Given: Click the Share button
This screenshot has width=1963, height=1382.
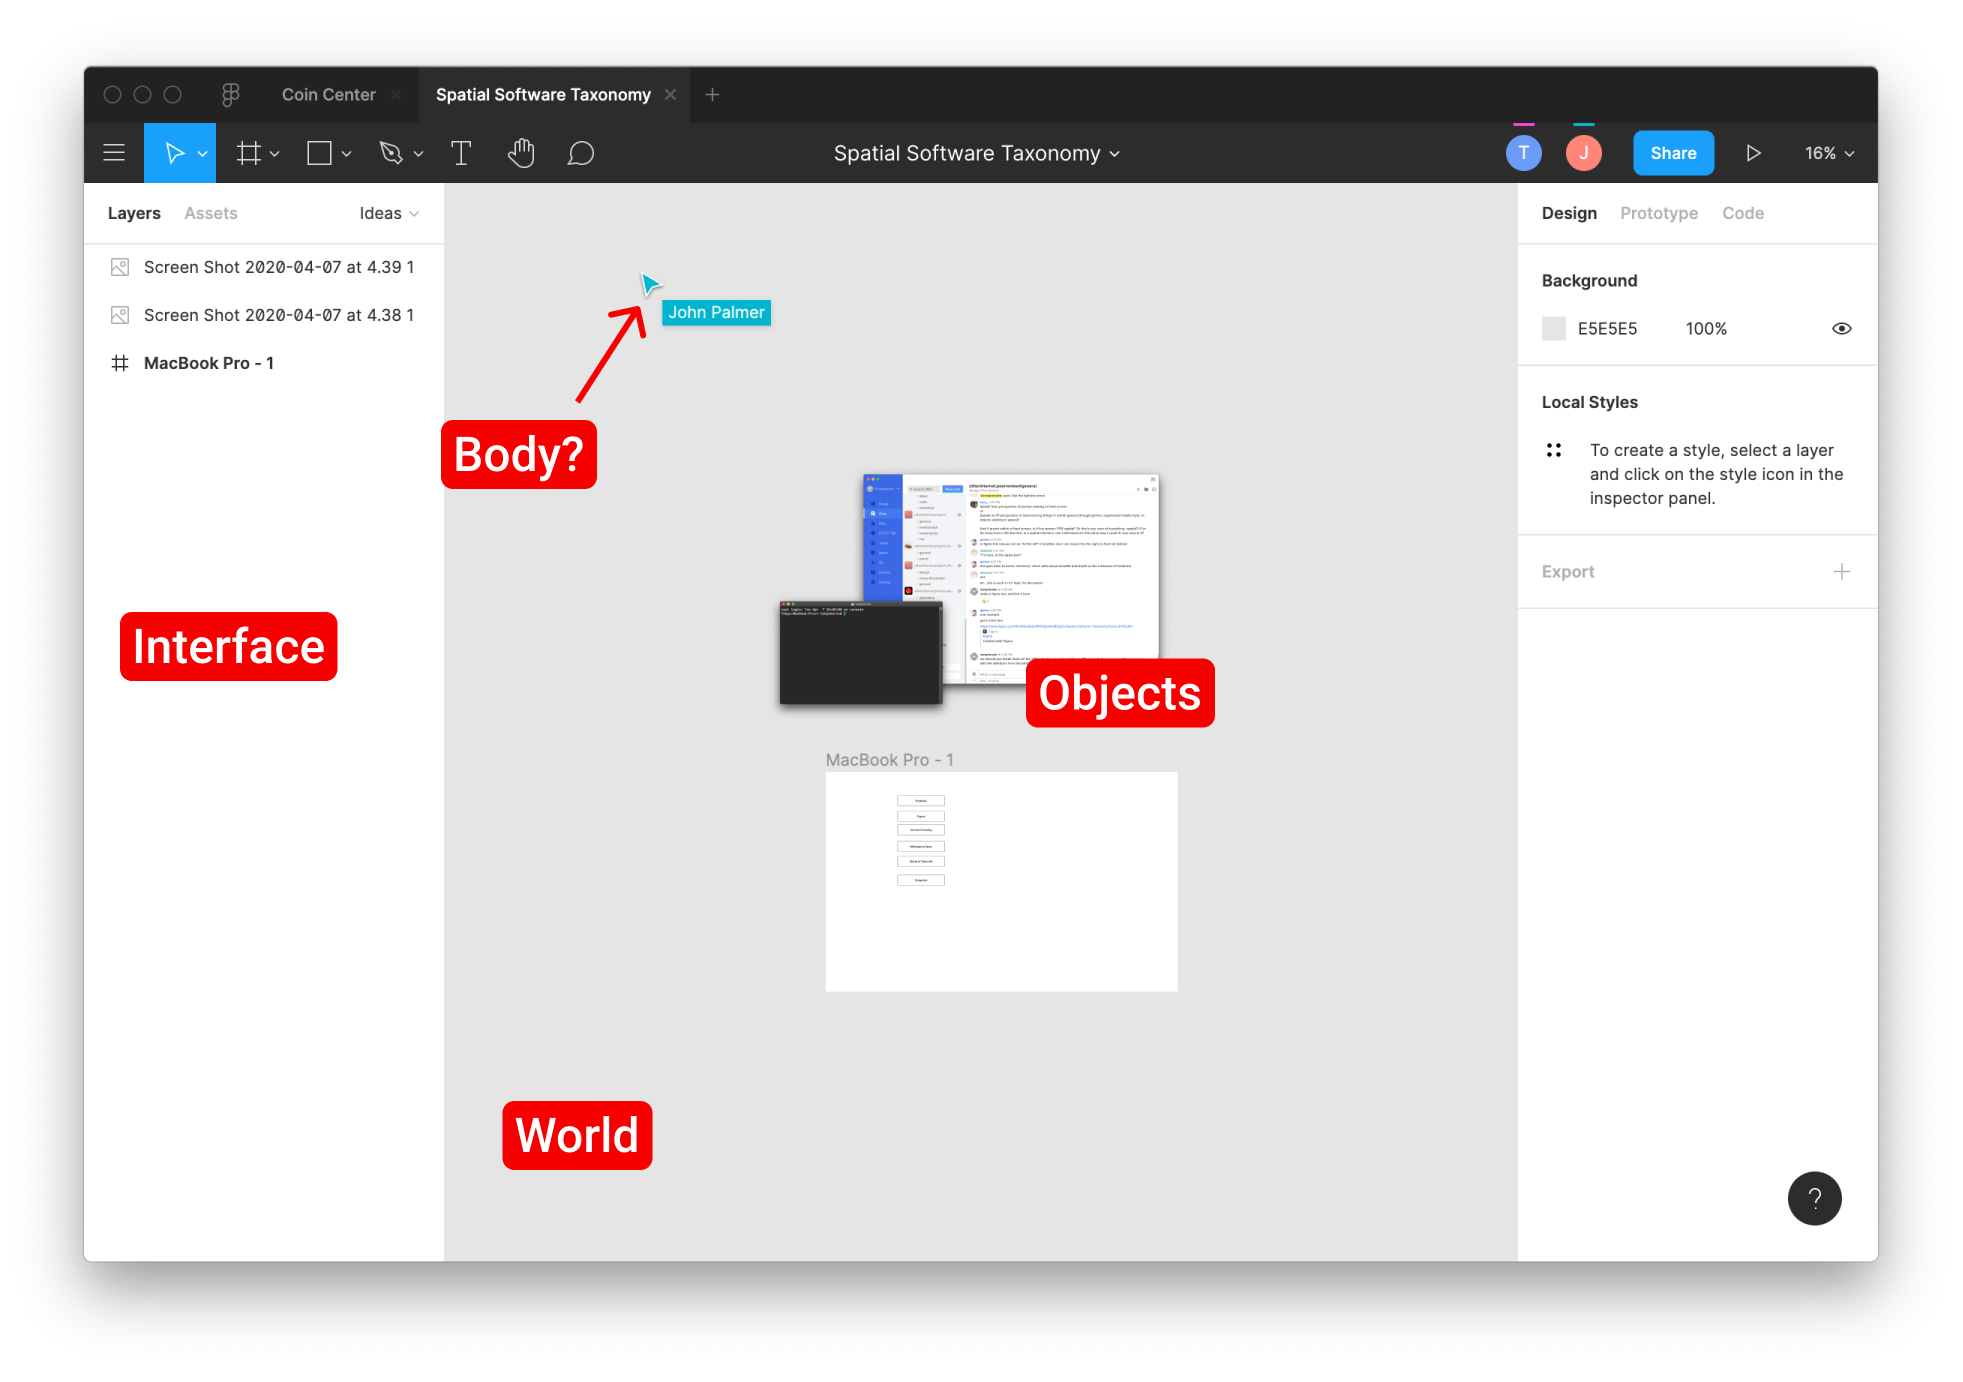Looking at the screenshot, I should [1673, 151].
